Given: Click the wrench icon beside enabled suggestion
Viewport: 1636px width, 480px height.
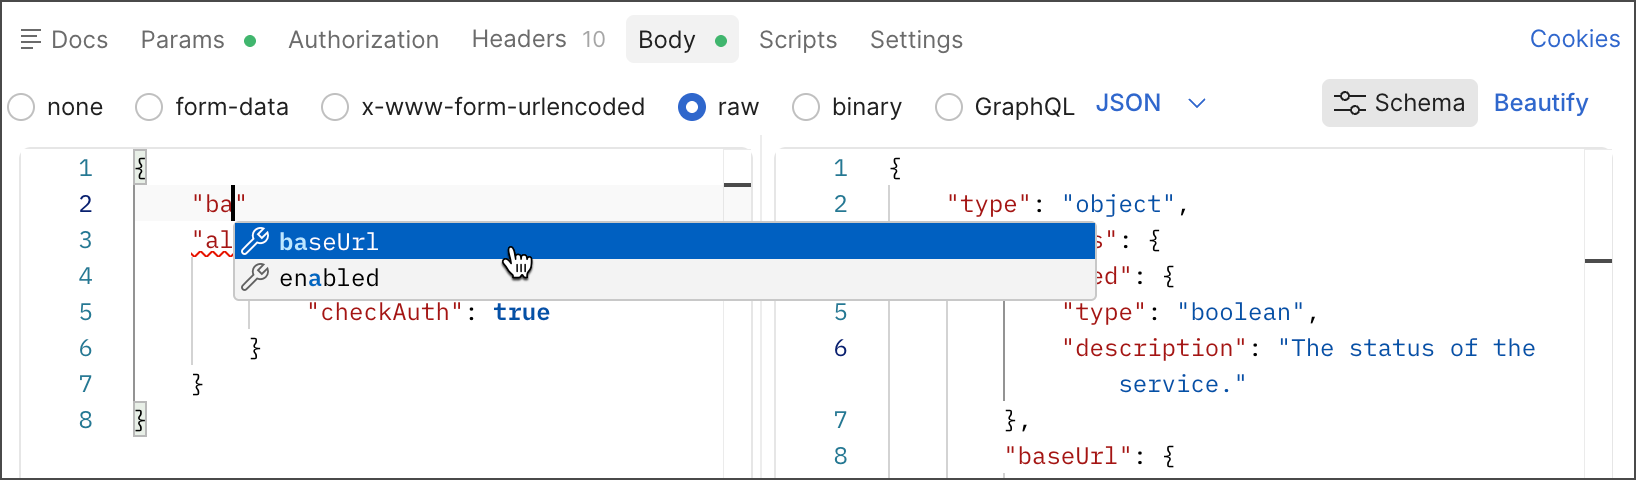Looking at the screenshot, I should point(256,277).
